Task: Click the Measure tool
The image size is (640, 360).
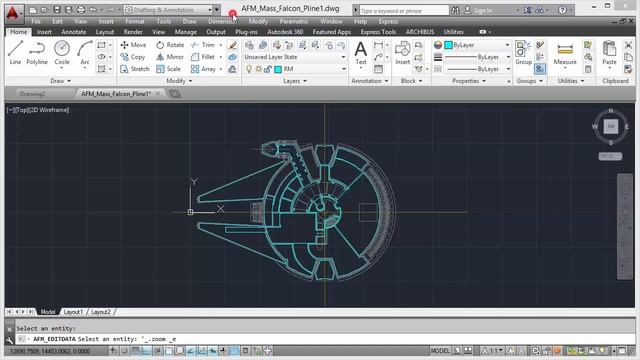Action: coord(565,52)
